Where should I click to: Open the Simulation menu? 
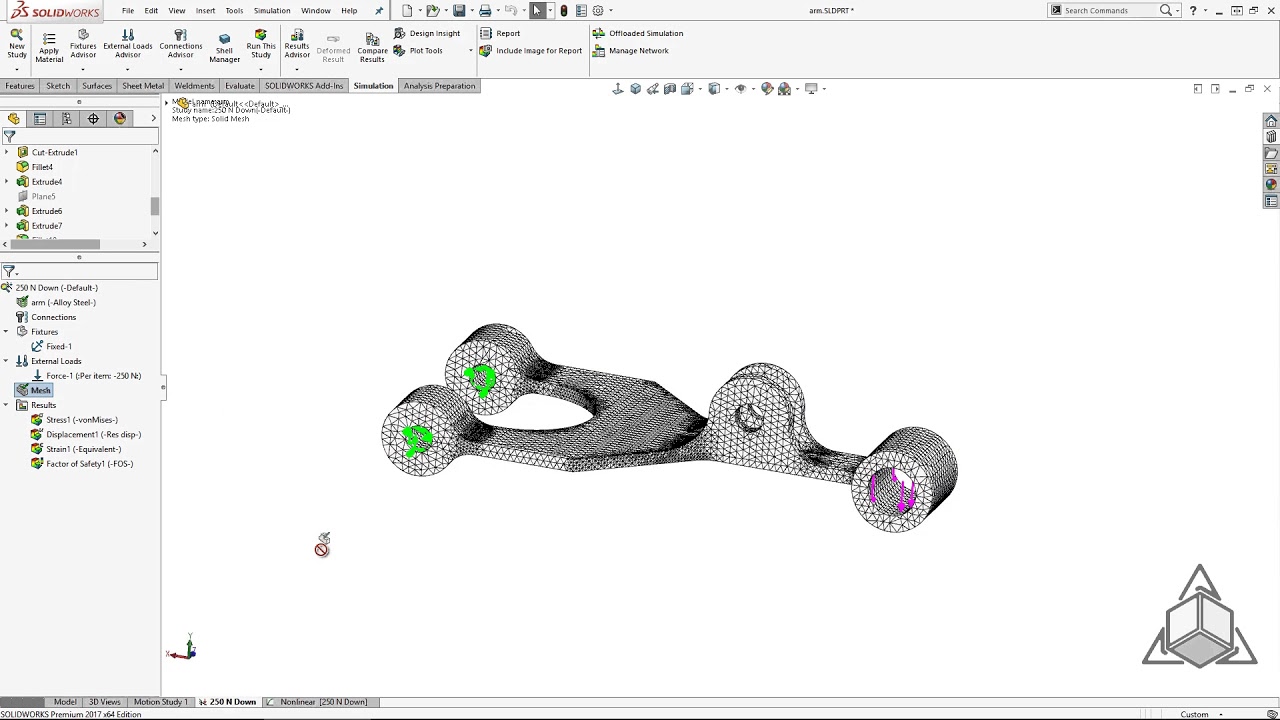click(272, 10)
